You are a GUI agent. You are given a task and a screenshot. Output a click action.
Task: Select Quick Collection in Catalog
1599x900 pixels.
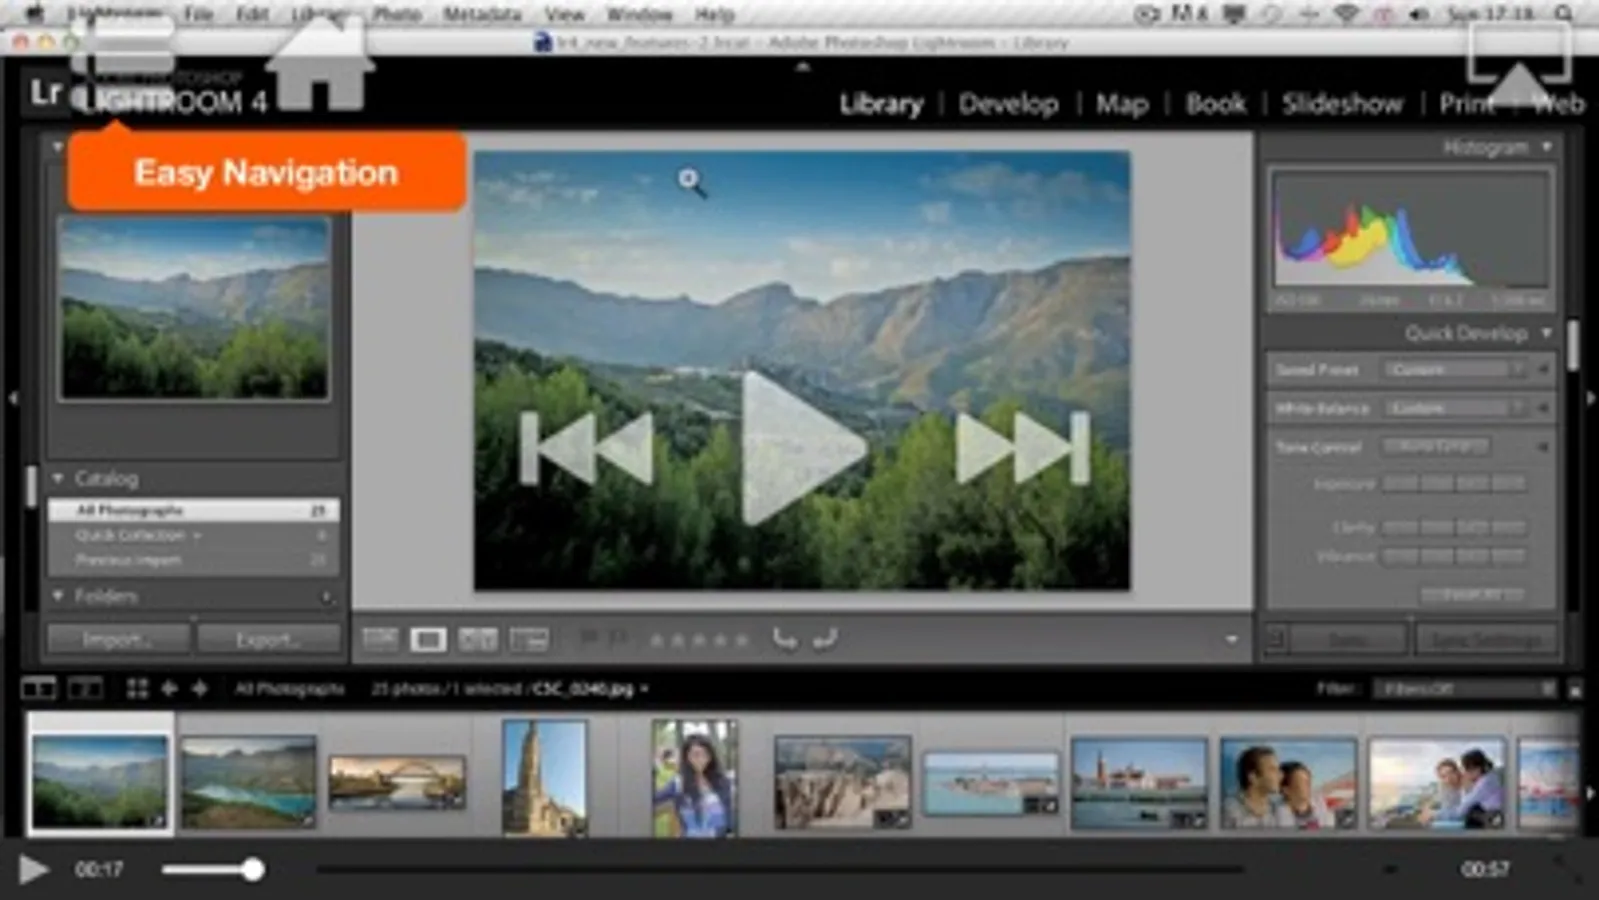pyautogui.click(x=194, y=536)
